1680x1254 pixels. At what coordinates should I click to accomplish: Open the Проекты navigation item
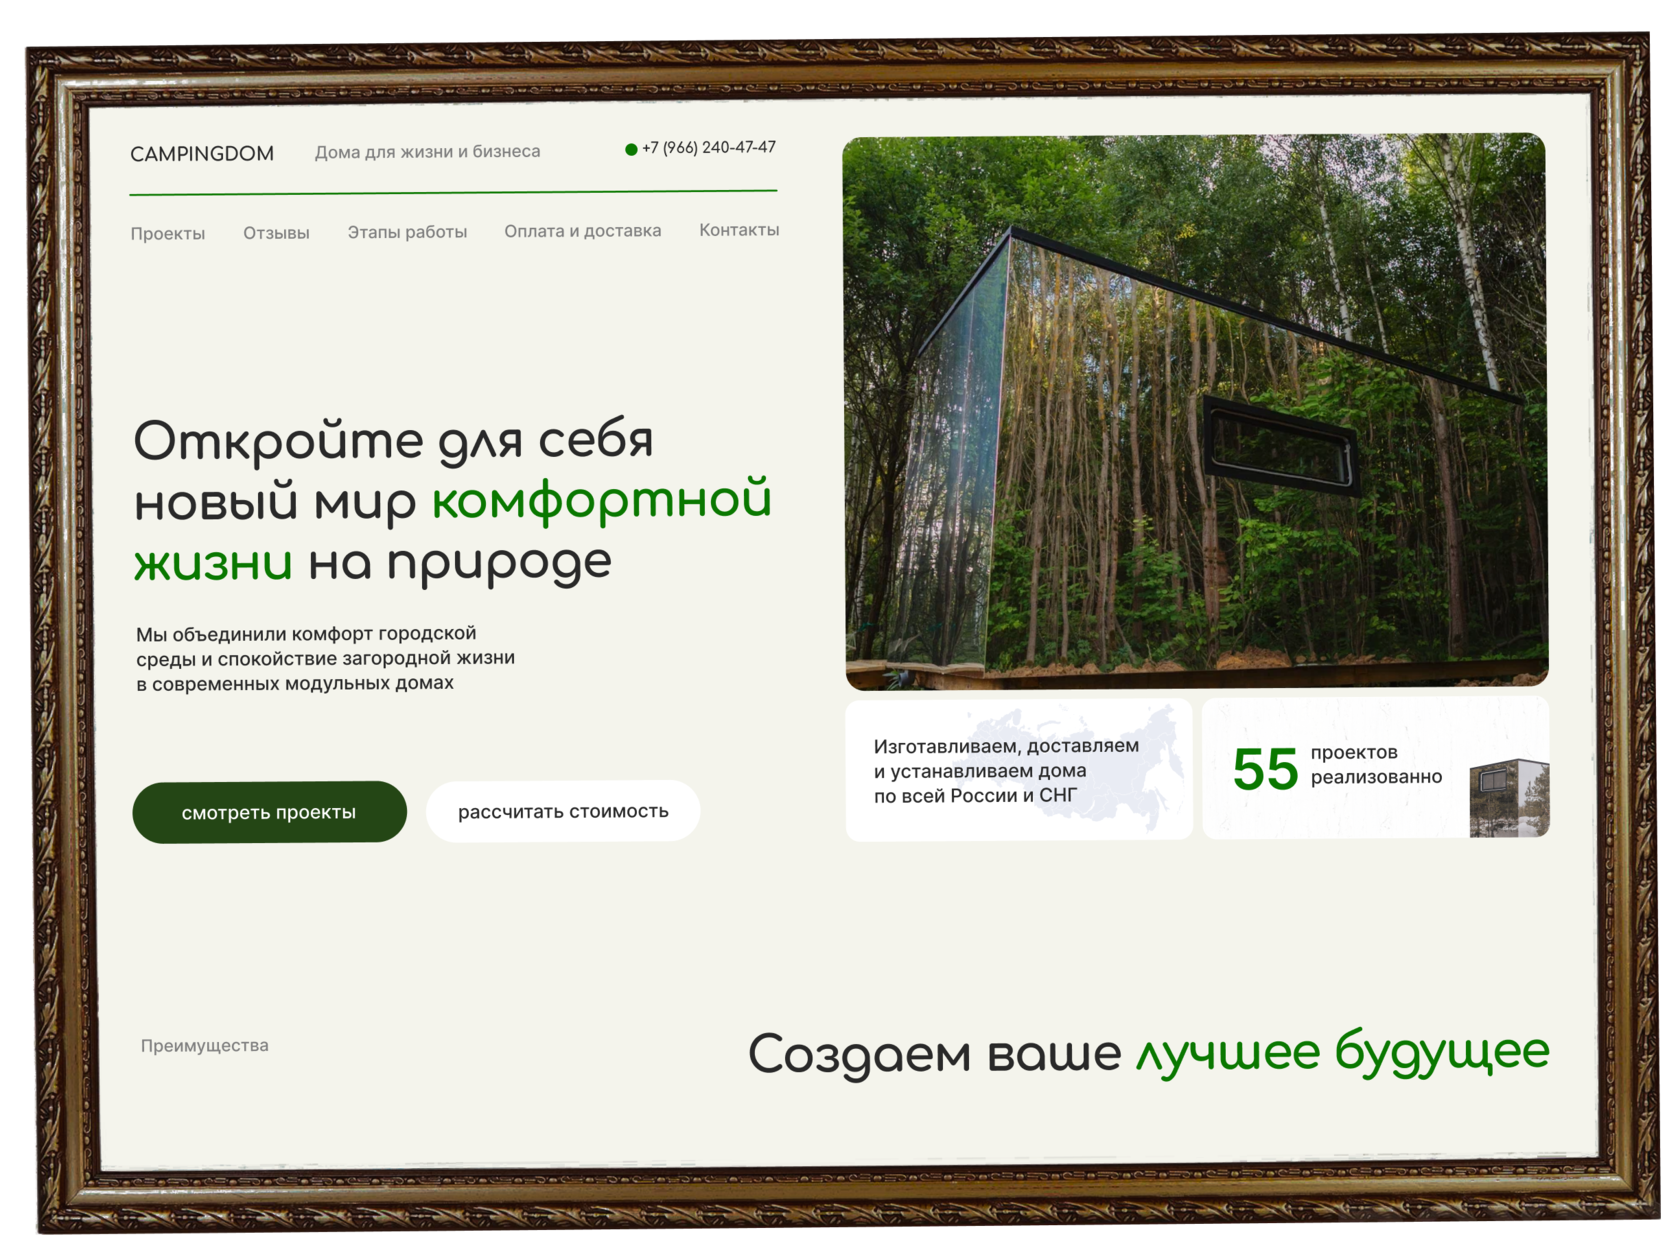168,233
